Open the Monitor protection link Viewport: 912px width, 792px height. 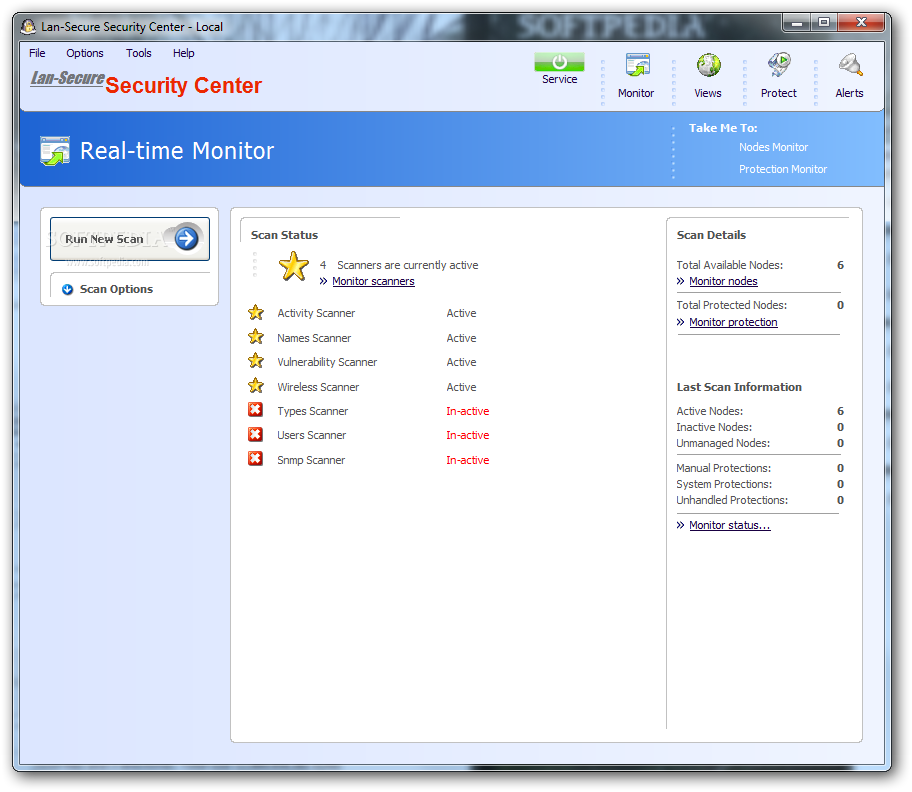pyautogui.click(x=733, y=322)
